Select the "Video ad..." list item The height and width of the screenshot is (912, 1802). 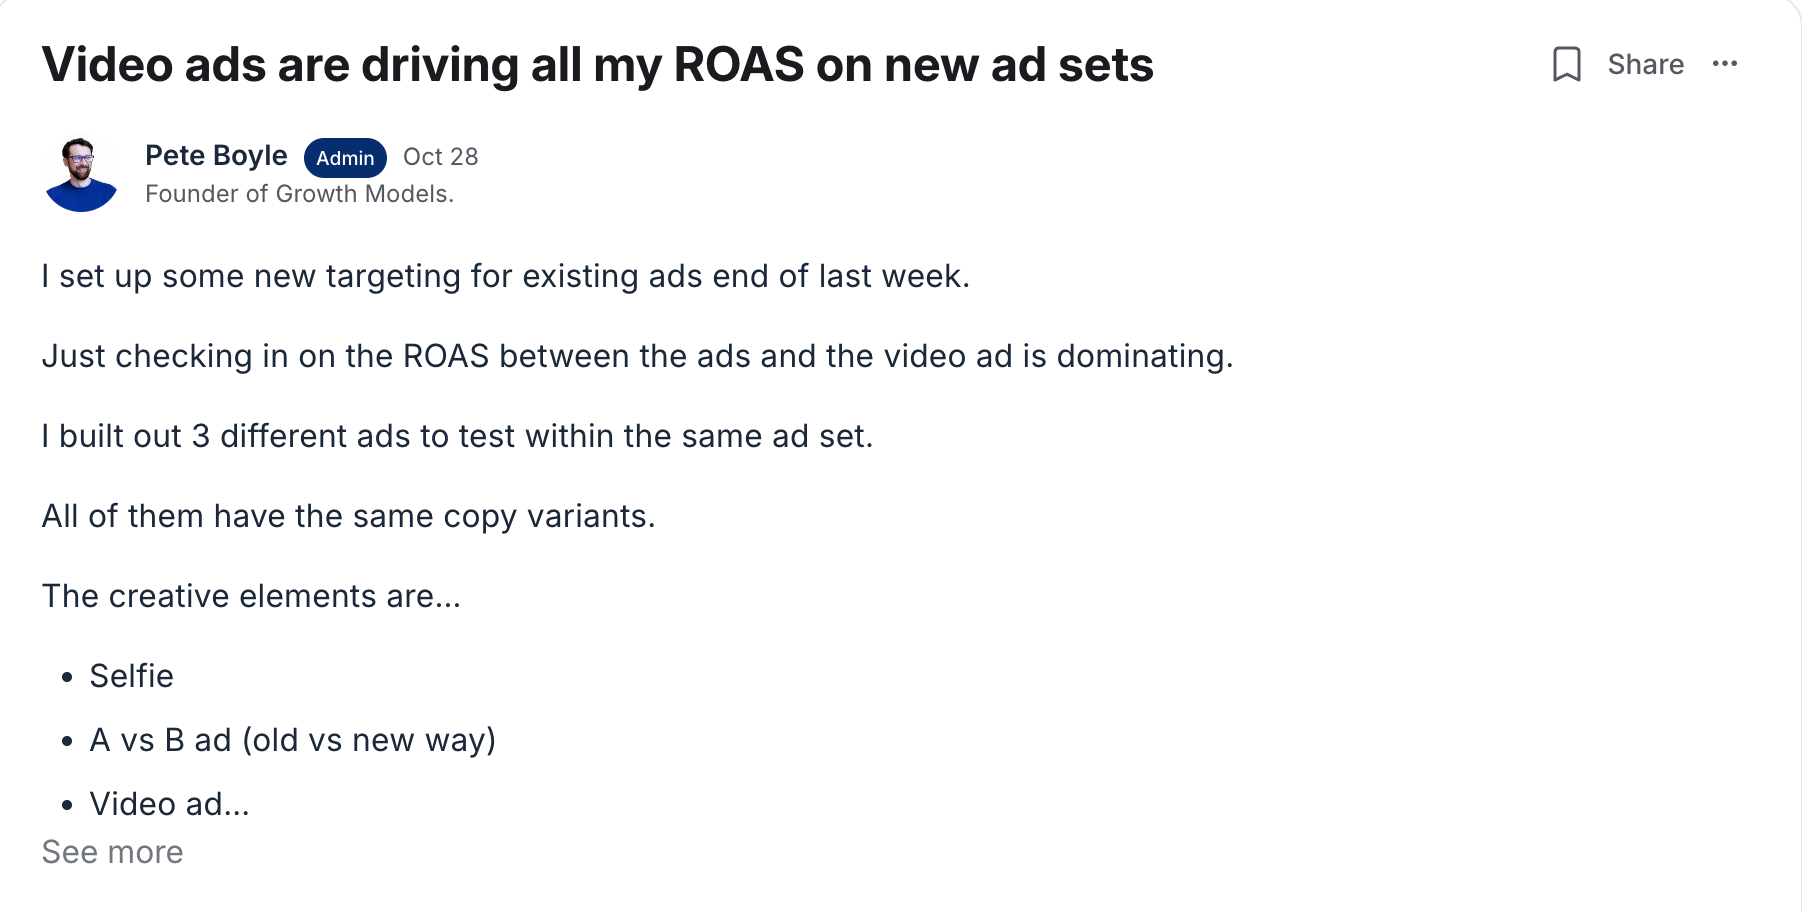(169, 804)
